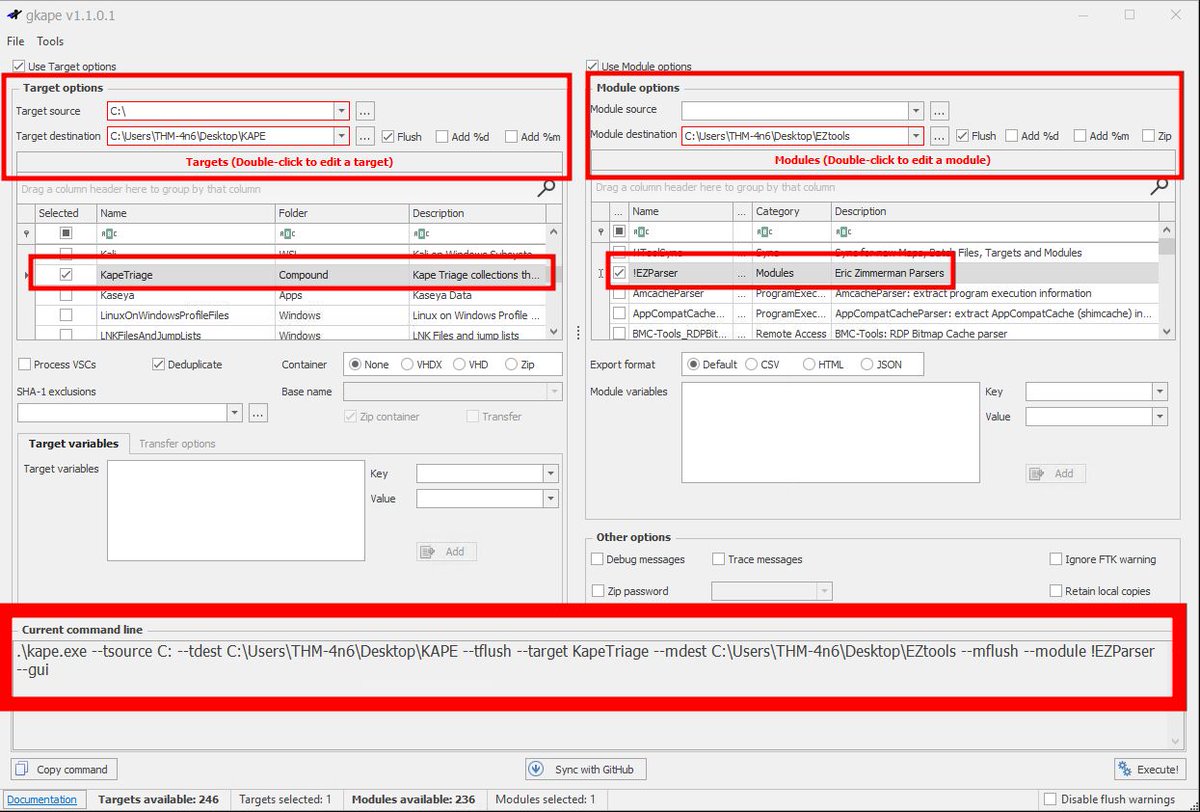Check Ignore FTK warning

[1056, 559]
